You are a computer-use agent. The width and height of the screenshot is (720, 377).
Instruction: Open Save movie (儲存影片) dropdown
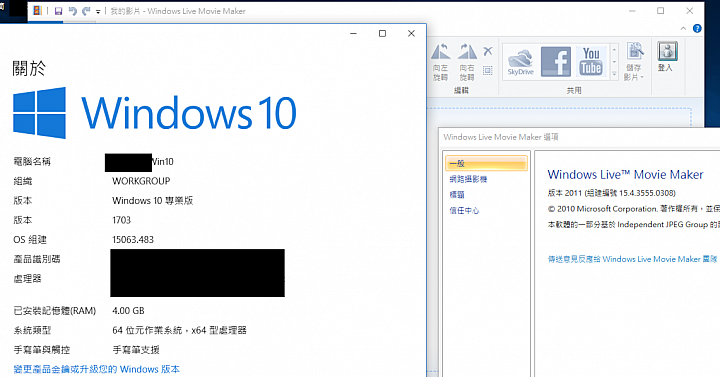coord(634,62)
